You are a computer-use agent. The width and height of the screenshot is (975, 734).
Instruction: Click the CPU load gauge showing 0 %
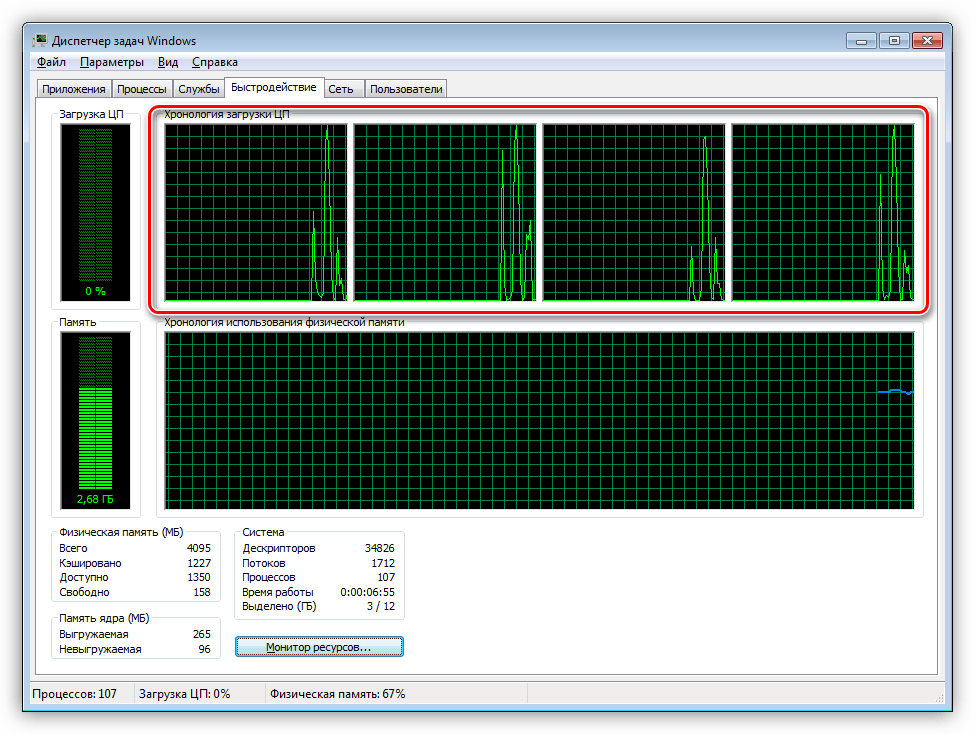[95, 212]
